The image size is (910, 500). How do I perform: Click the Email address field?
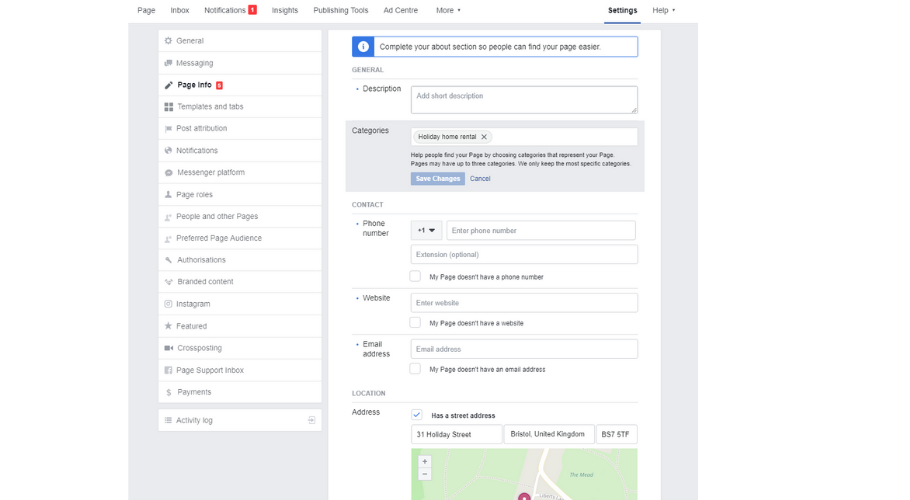[x=524, y=349]
